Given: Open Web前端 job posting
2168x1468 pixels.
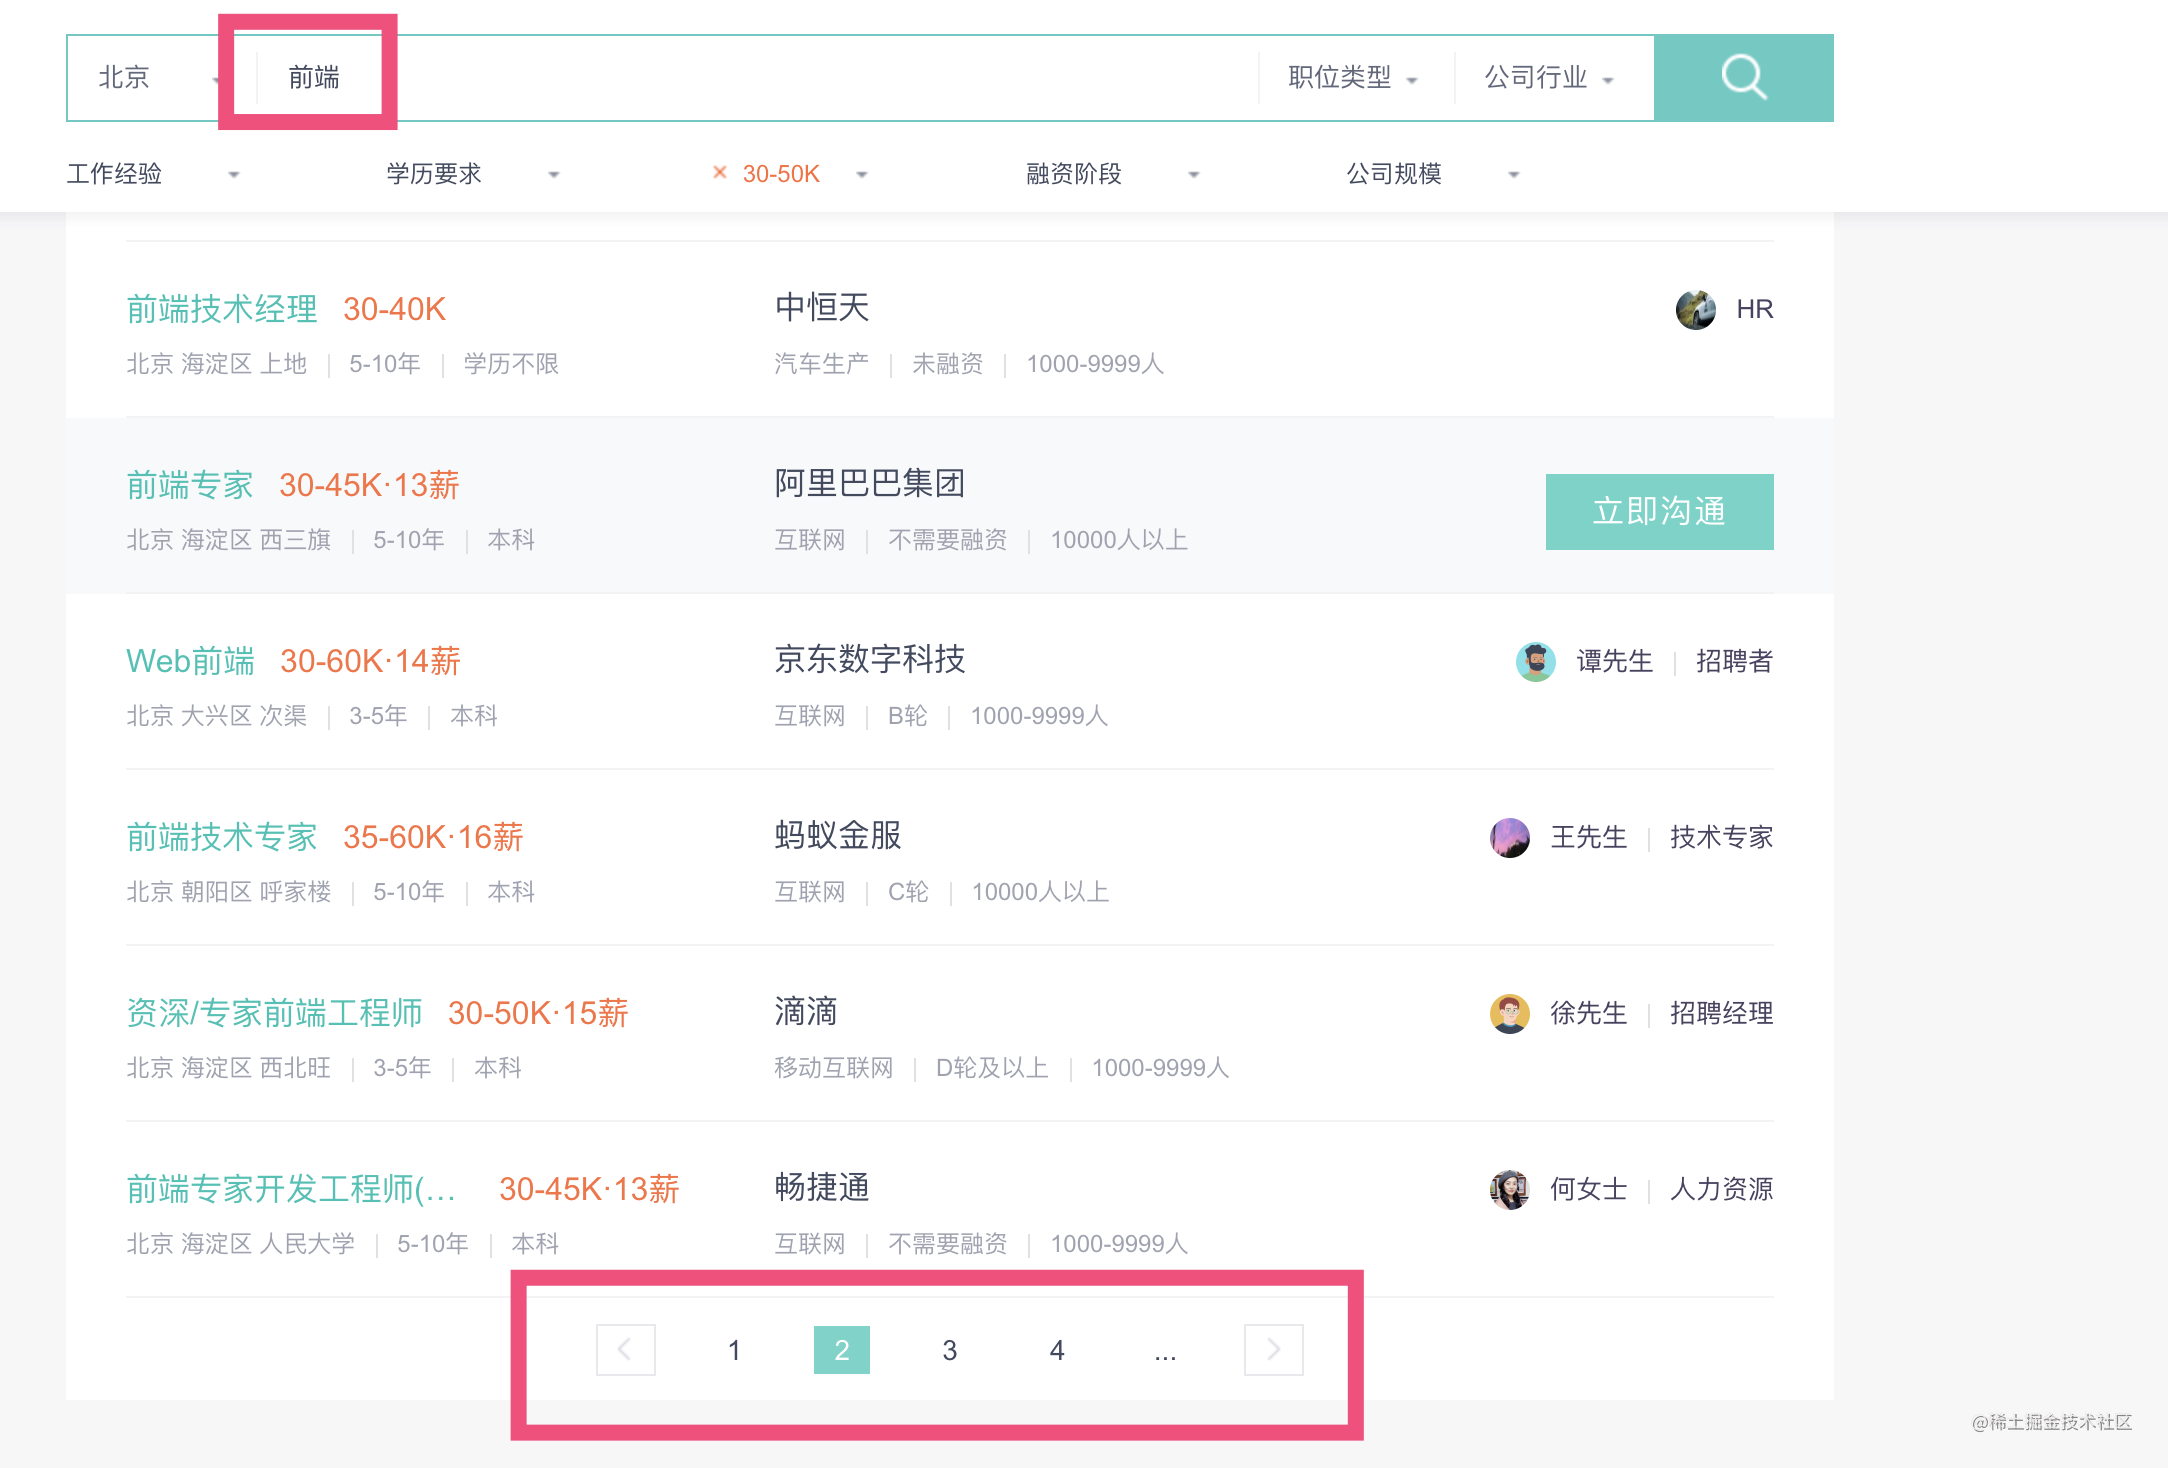Looking at the screenshot, I should coord(190,661).
